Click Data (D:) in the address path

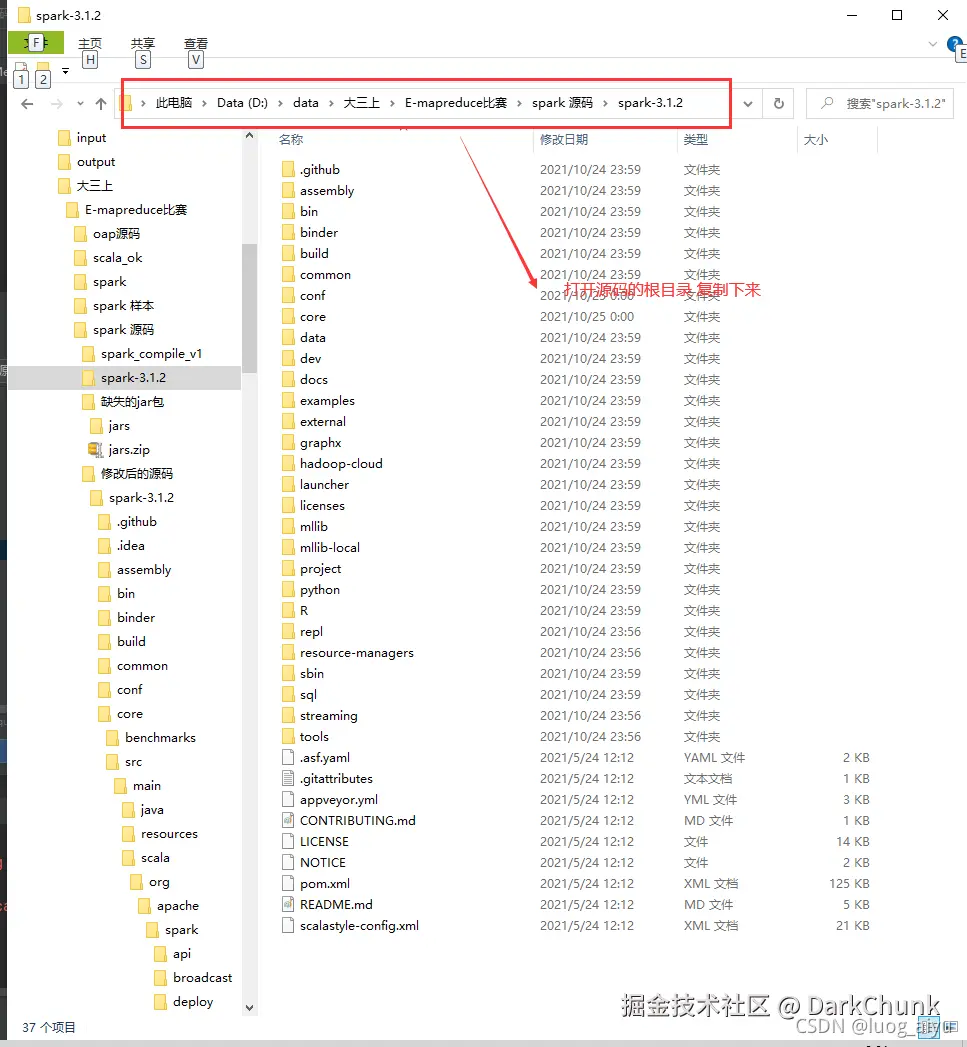point(242,103)
